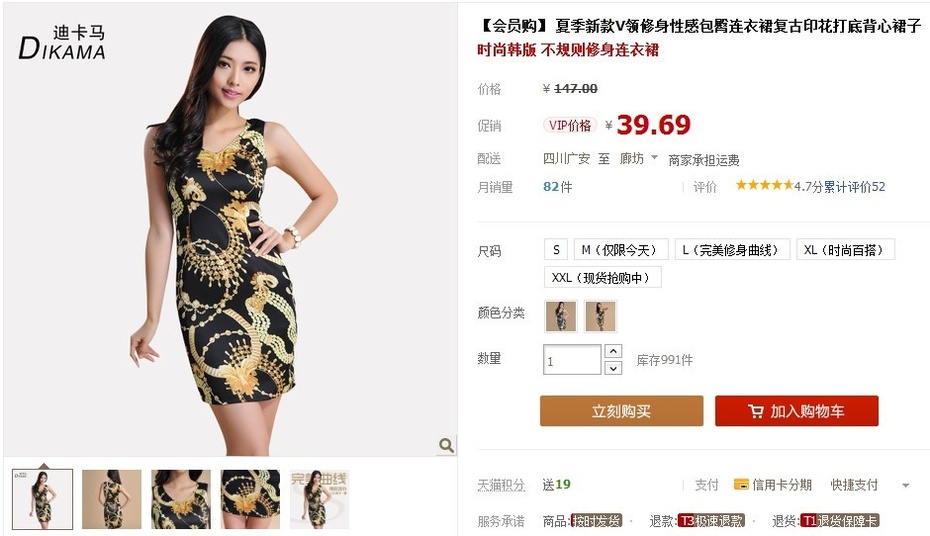
Task: Choose size L（完美修身曲线）
Action: coord(732,250)
